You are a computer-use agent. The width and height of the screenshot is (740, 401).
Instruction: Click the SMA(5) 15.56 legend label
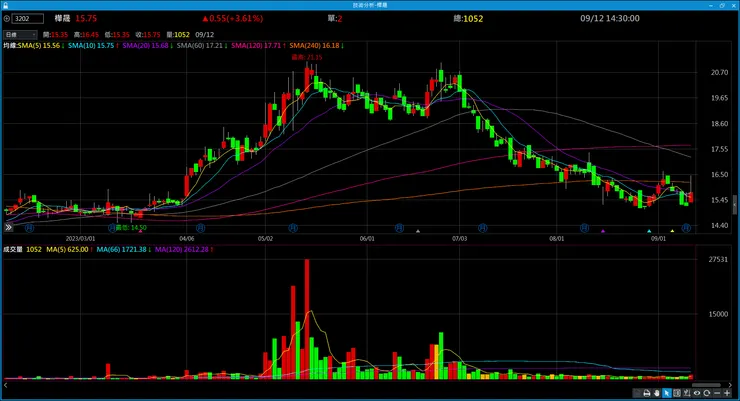(39, 46)
